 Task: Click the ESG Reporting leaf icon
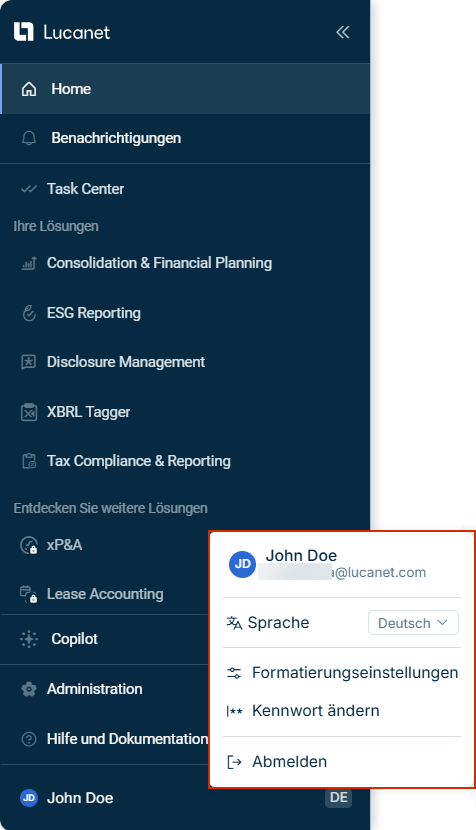[x=29, y=313]
